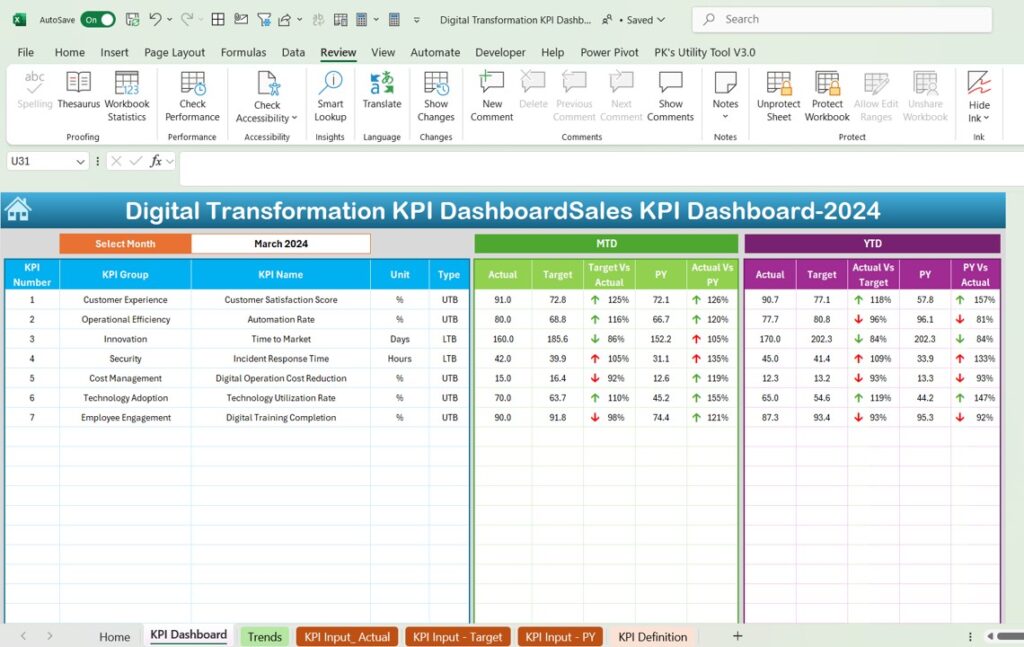Click the Borders grid icon in quick access toolbar
The height and width of the screenshot is (647, 1024).
218,20
